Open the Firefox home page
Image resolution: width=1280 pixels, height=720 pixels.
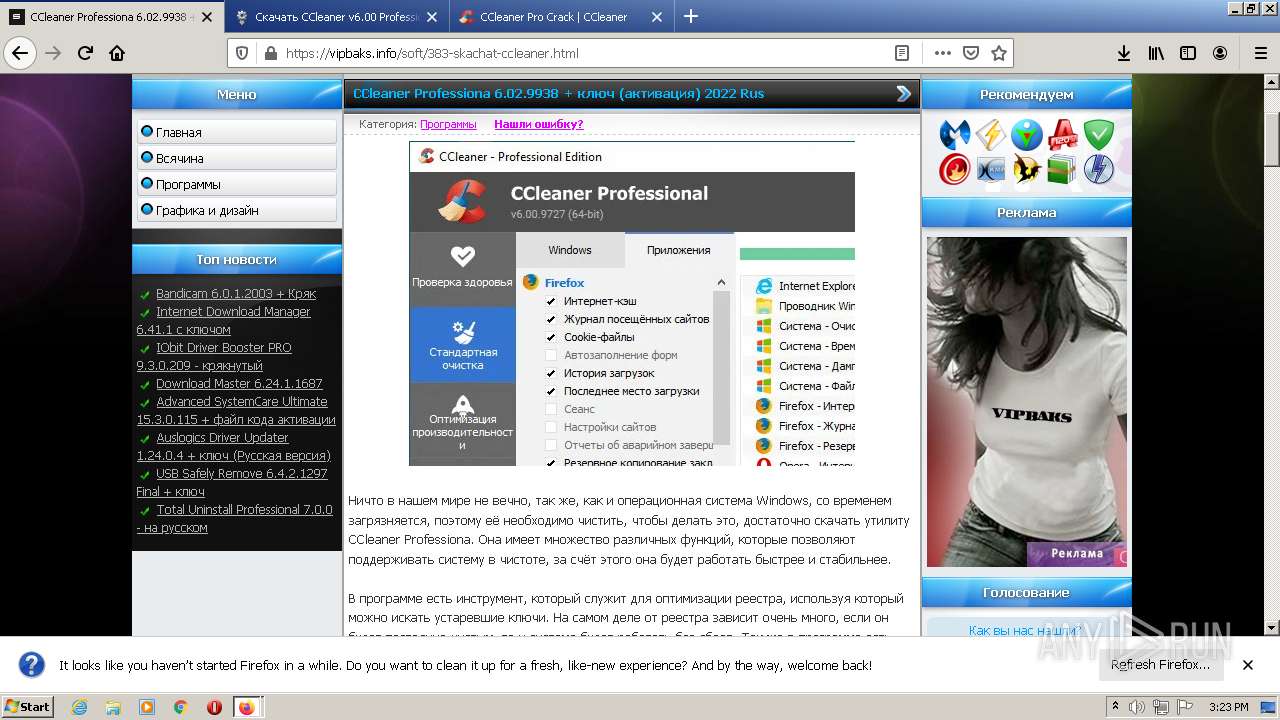point(117,53)
